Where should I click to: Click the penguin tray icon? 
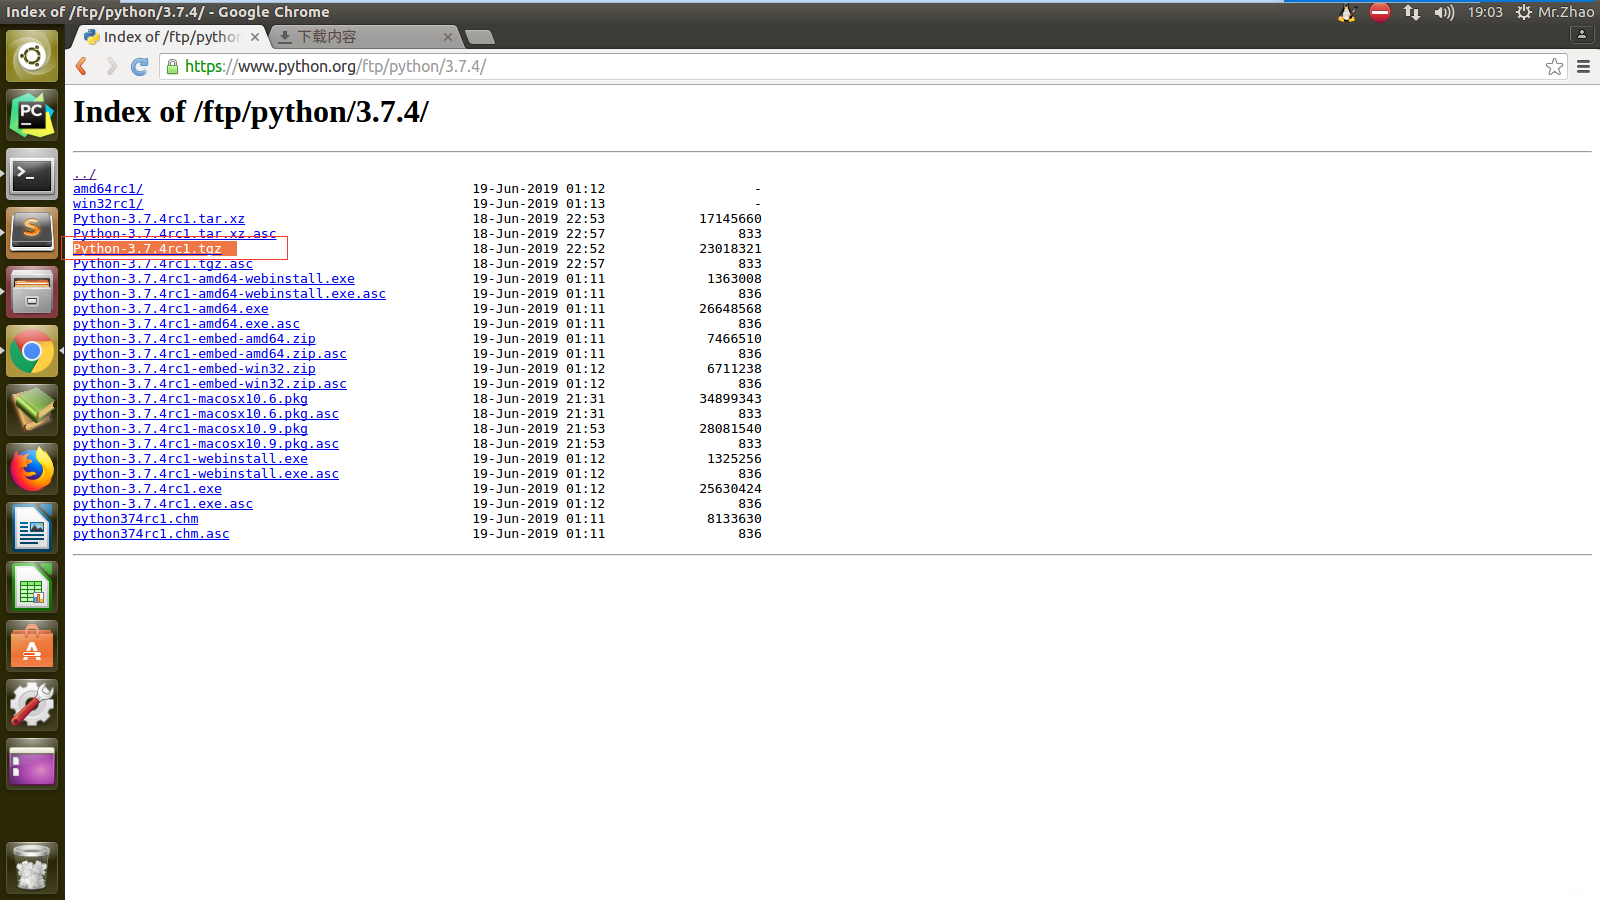click(x=1347, y=12)
